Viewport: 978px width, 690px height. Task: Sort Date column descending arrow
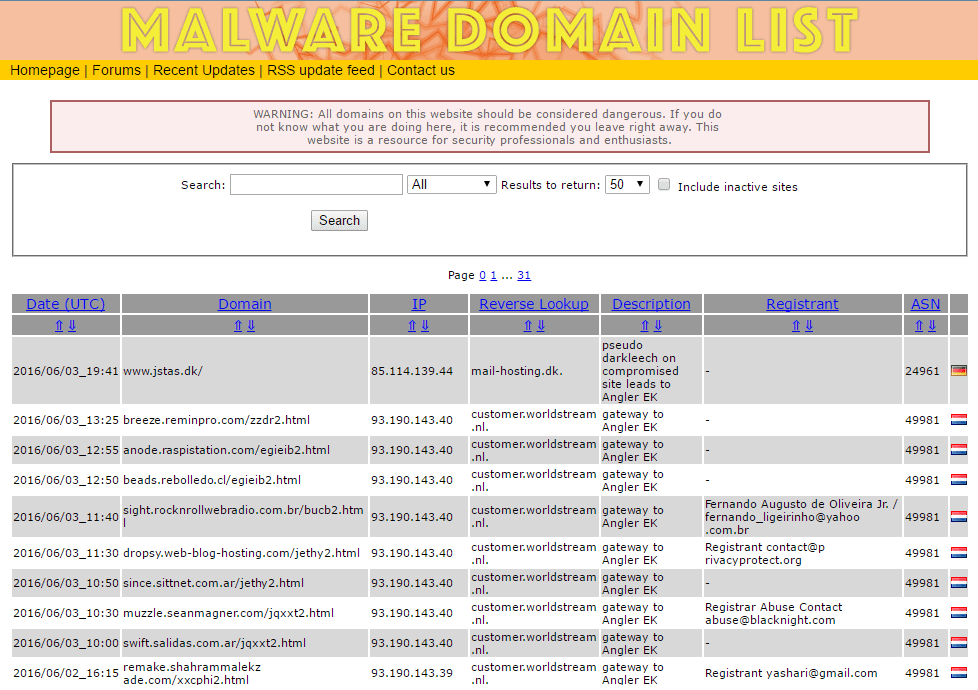pyautogui.click(x=72, y=326)
